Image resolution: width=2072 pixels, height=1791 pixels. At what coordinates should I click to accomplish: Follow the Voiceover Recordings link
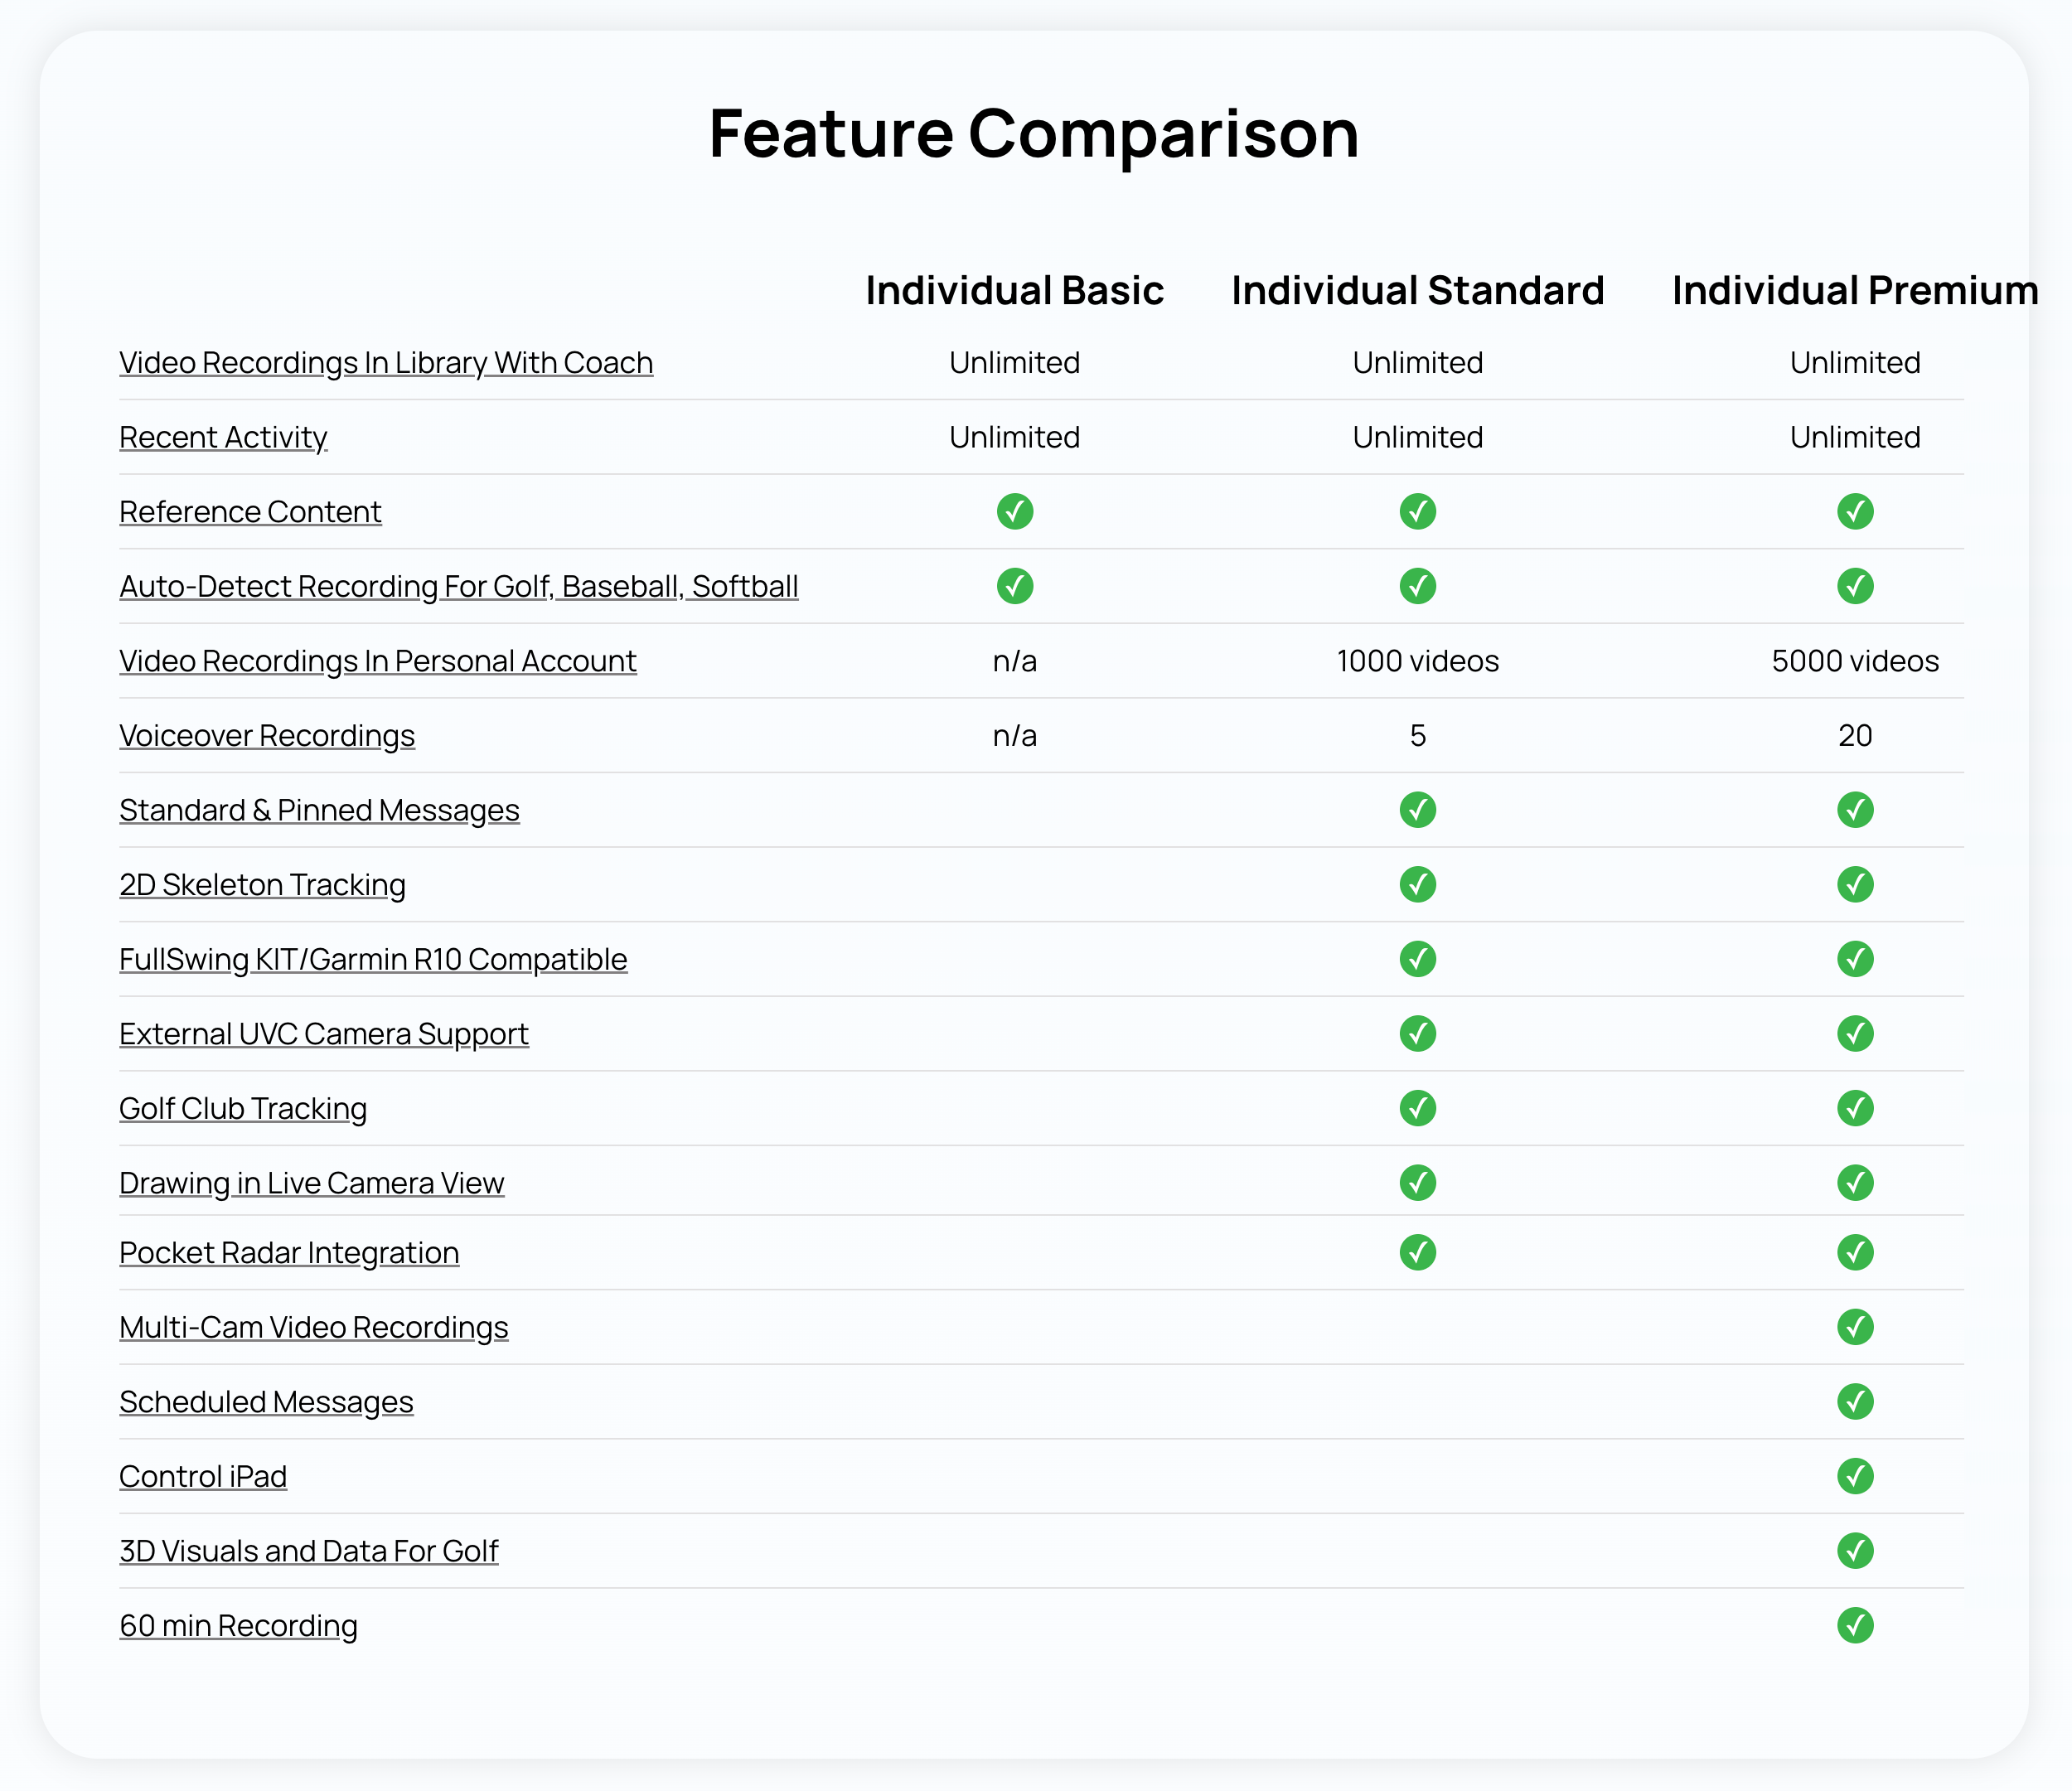pyautogui.click(x=267, y=735)
